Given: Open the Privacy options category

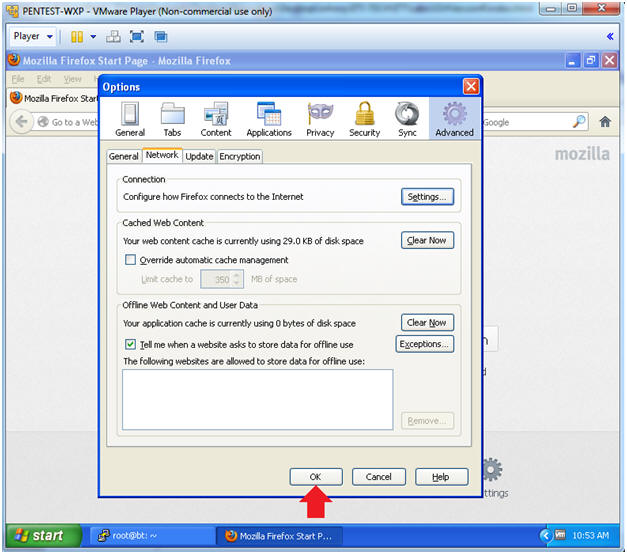Looking at the screenshot, I should click(320, 119).
